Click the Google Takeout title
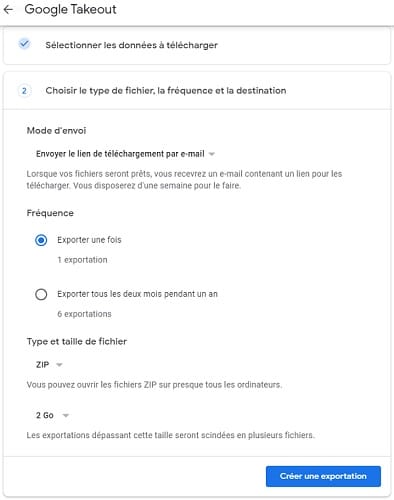 click(x=70, y=9)
